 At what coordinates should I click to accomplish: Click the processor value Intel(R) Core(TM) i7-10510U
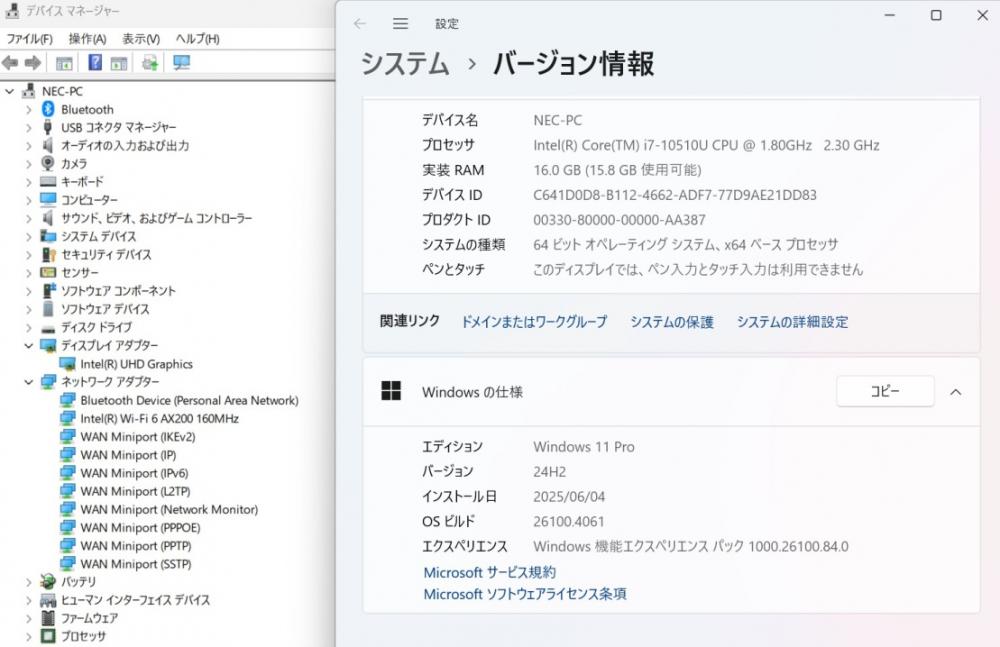[706, 145]
